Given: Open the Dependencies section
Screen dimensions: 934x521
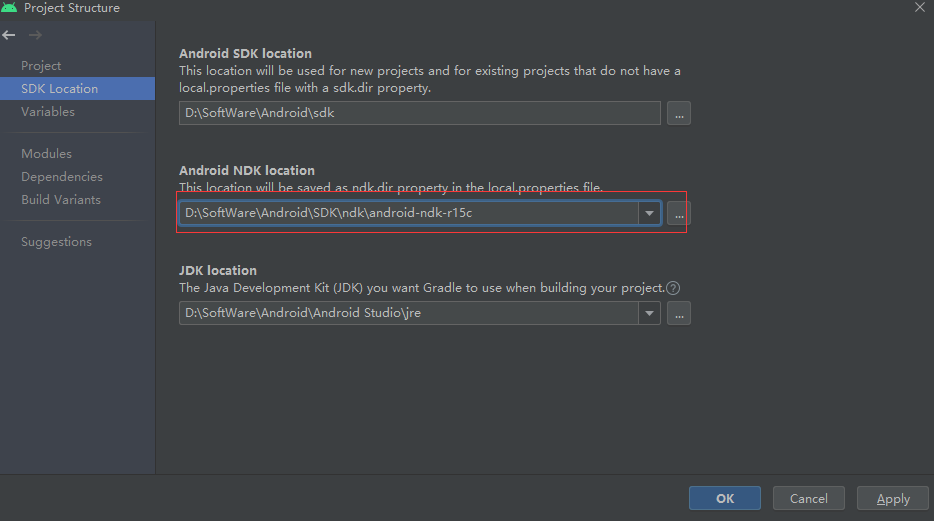Looking at the screenshot, I should [62, 177].
